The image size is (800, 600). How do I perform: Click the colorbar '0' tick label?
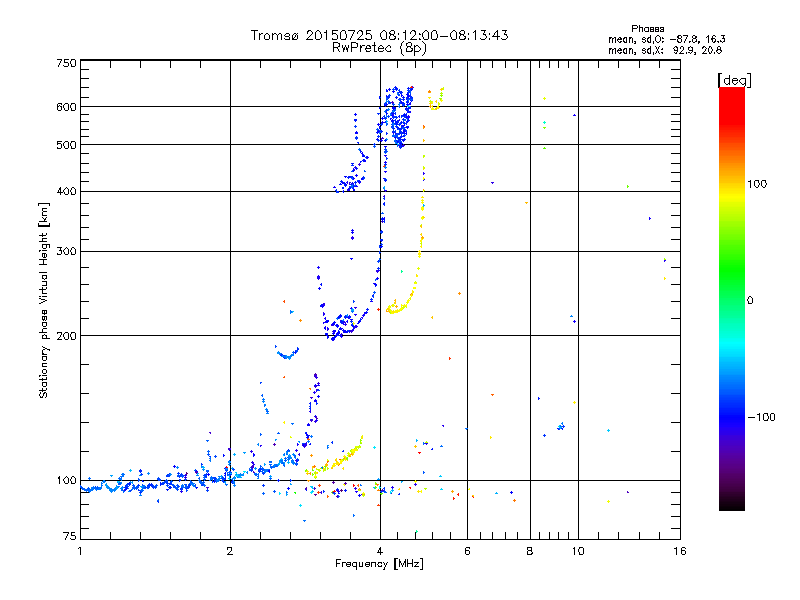point(750,301)
